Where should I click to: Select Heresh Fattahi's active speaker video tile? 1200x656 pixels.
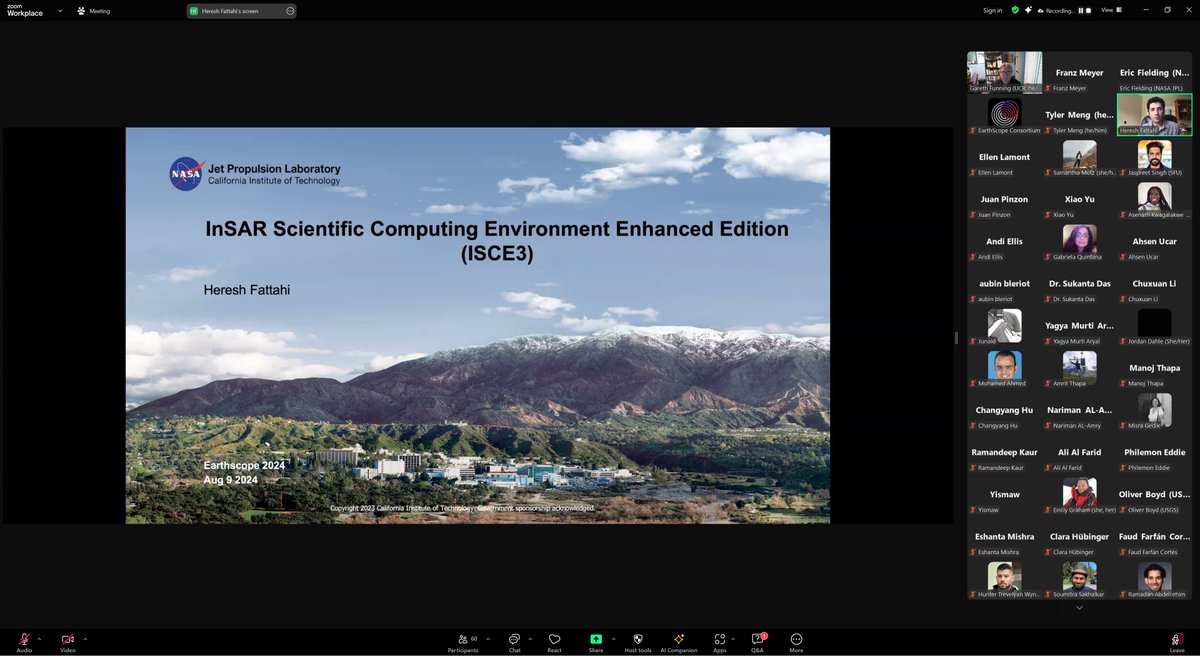pos(1154,115)
